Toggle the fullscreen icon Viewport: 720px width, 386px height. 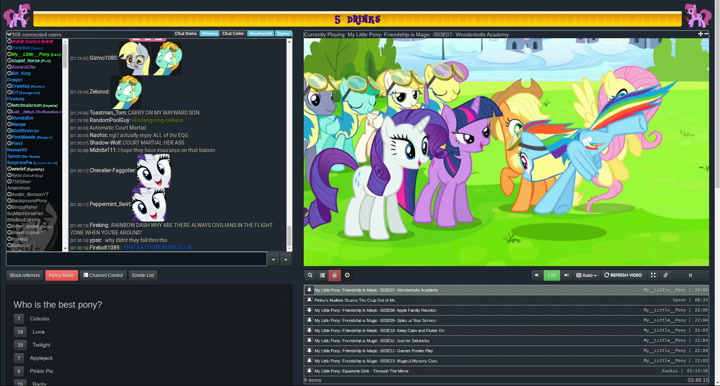(653, 275)
